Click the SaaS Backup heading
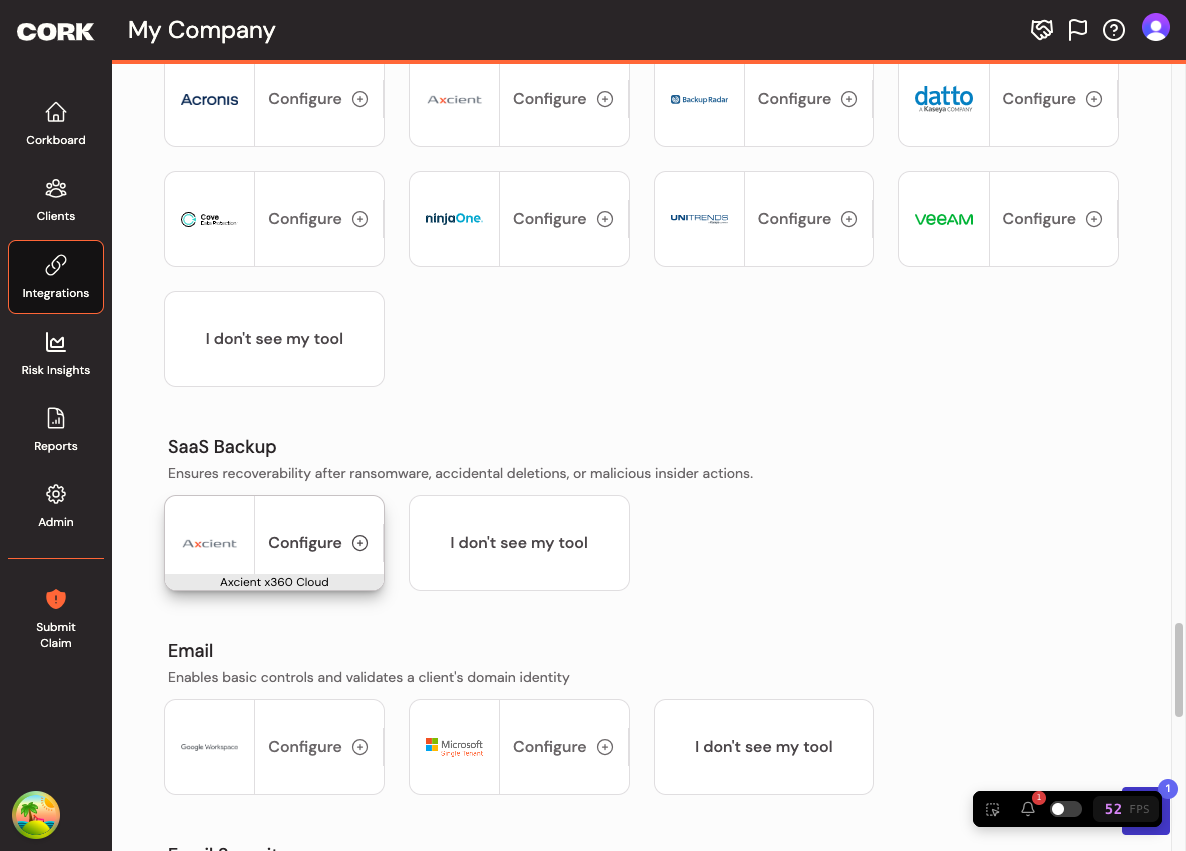The width and height of the screenshot is (1186, 851). pos(222,447)
